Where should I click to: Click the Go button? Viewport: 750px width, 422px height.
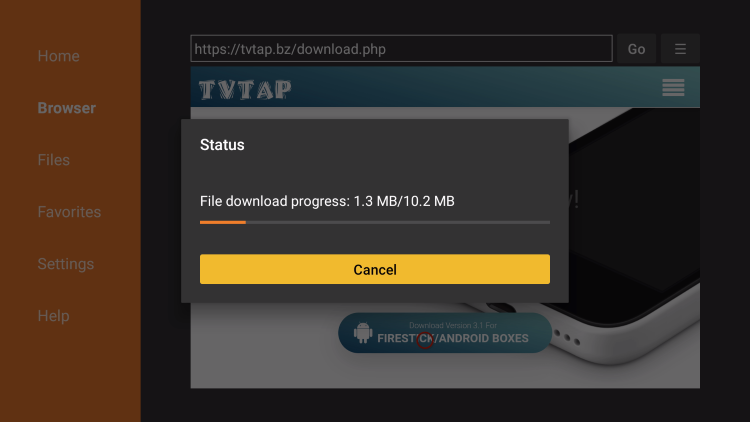[636, 49]
